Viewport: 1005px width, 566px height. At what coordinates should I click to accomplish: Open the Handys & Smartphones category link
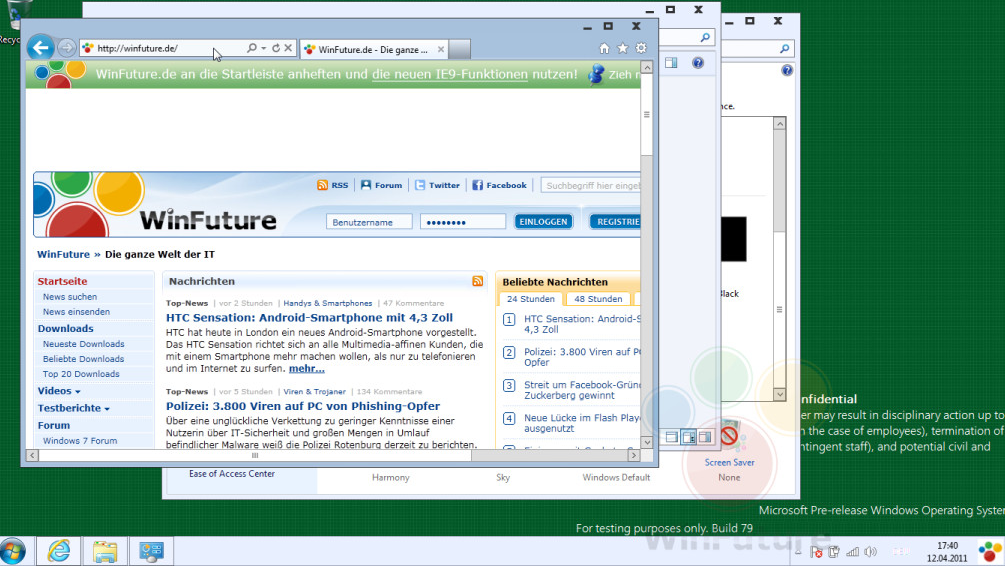pyautogui.click(x=328, y=303)
